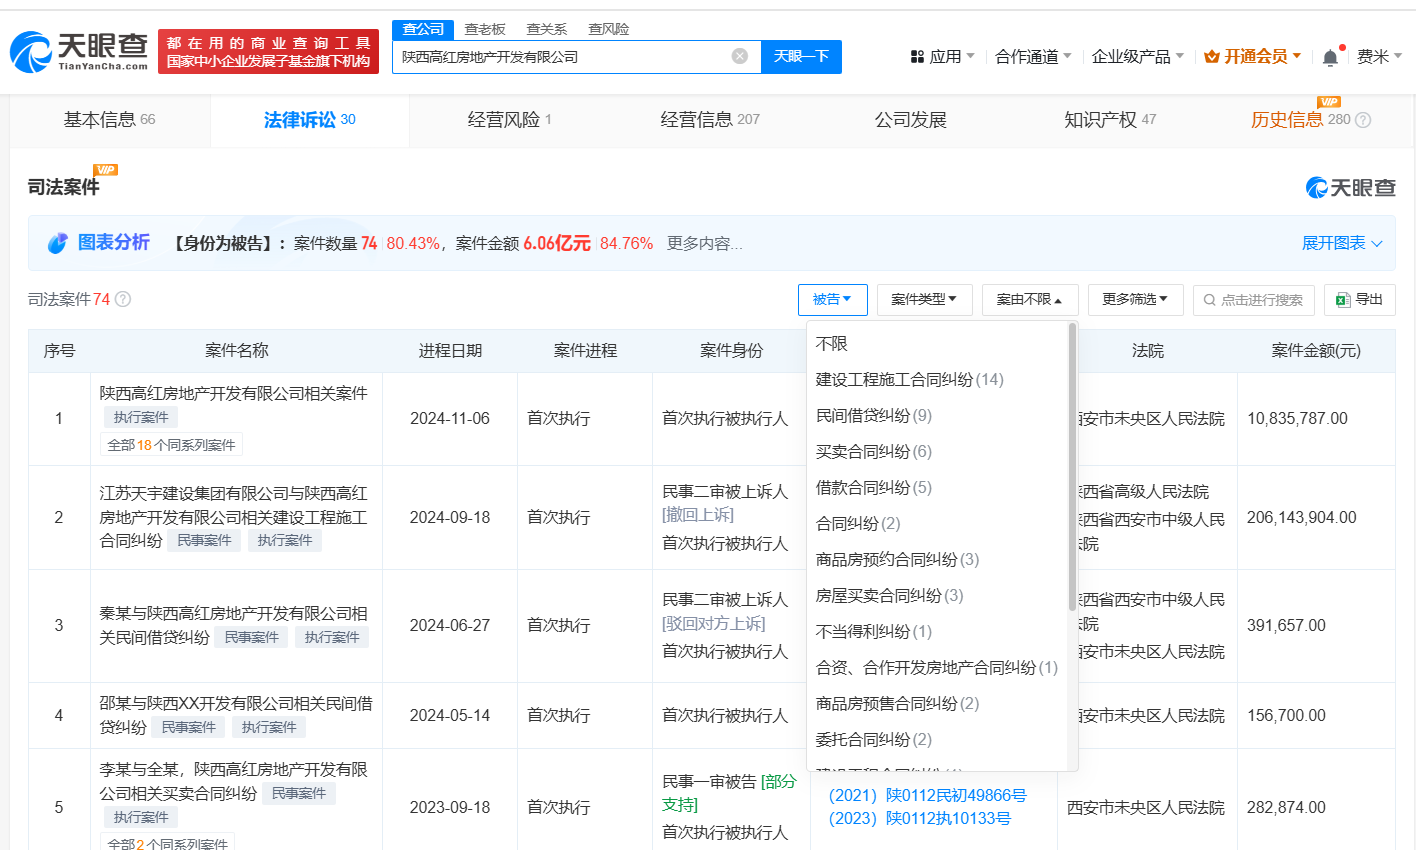
Task: Click the Excel export icon
Action: (1343, 300)
